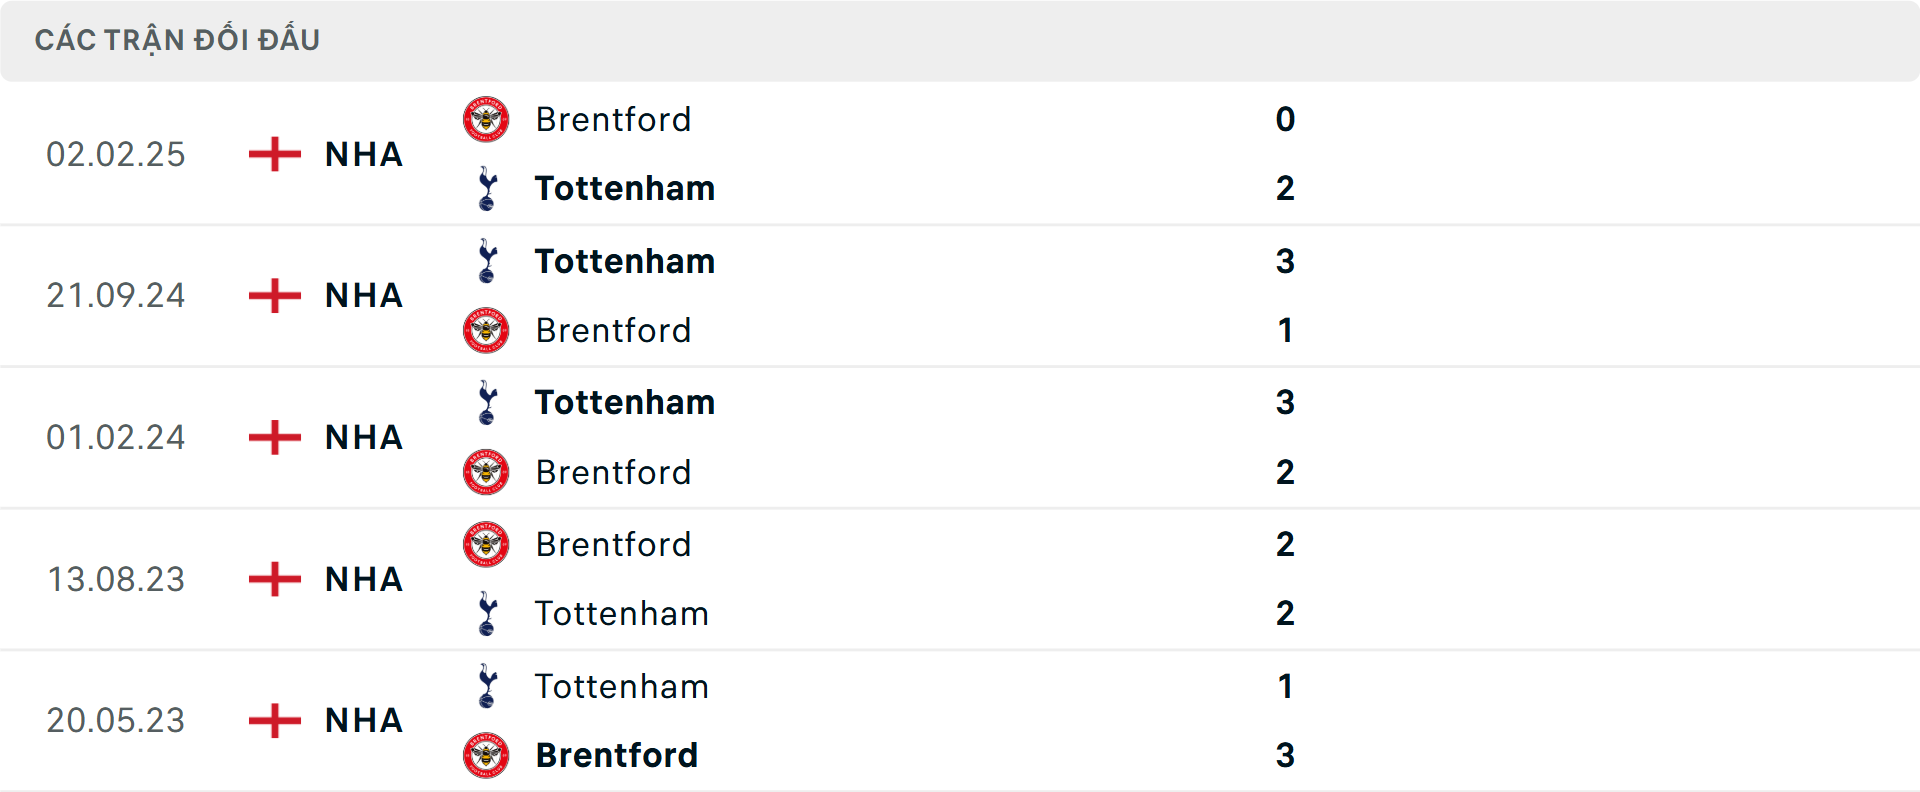
Task: Click the Brentford club crest in the 02.02.25 match
Action: pyautogui.click(x=485, y=119)
